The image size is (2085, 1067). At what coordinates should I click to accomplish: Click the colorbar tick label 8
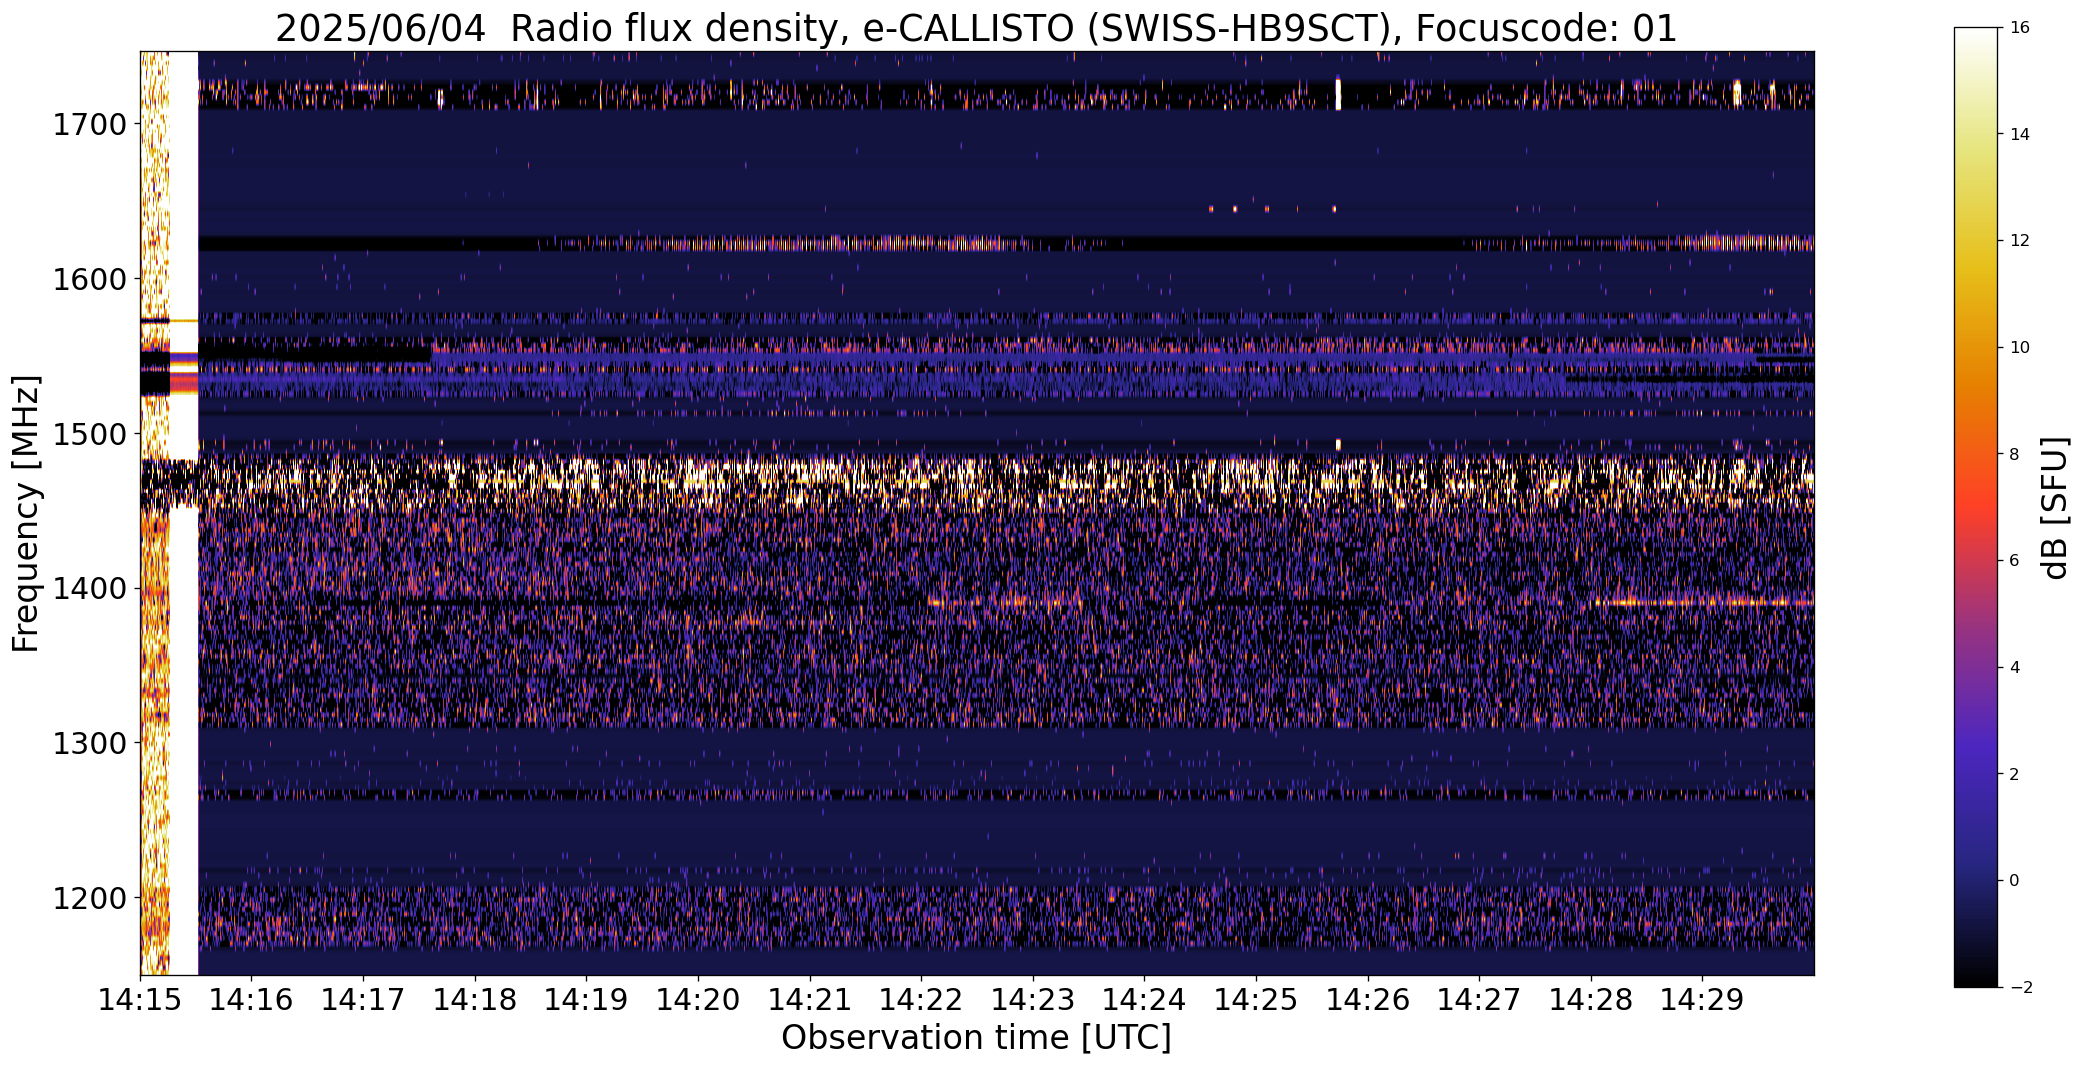pyautogui.click(x=2014, y=455)
